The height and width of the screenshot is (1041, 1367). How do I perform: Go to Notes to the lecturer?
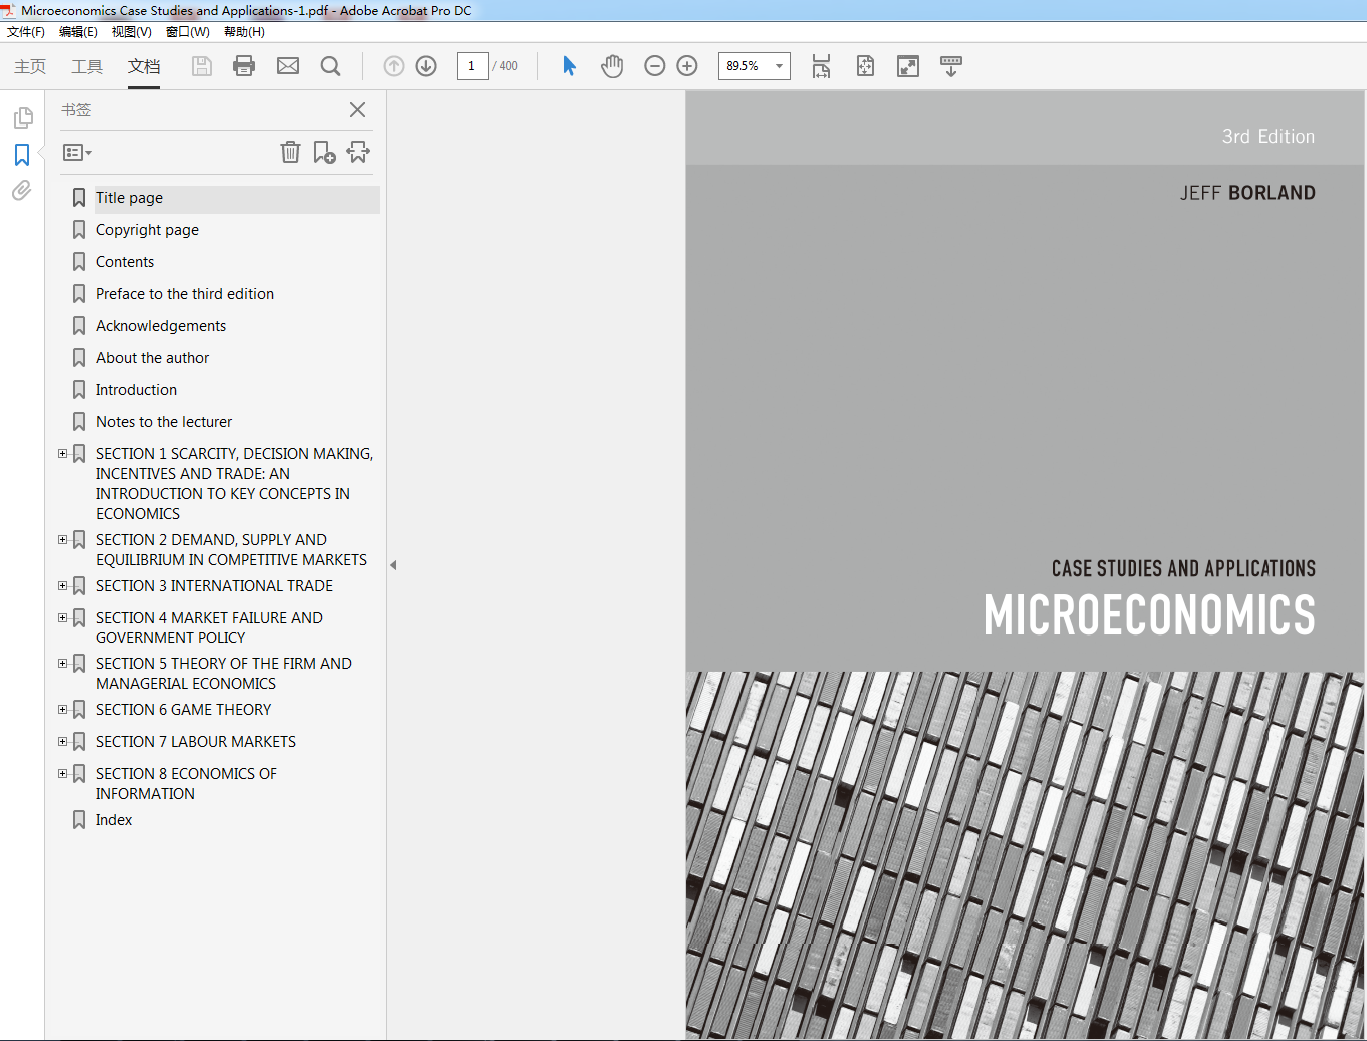click(x=164, y=422)
